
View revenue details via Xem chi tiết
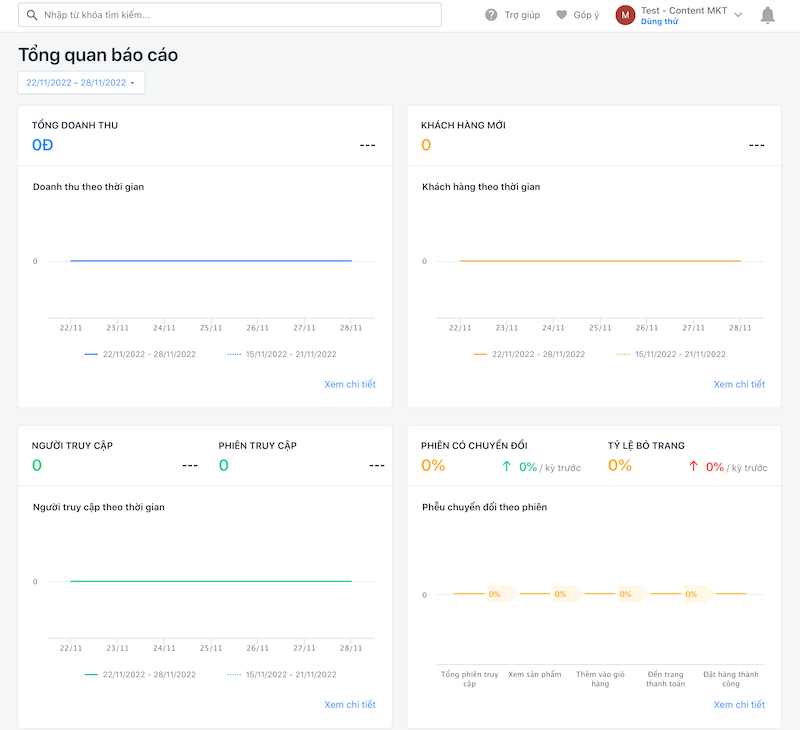point(350,384)
